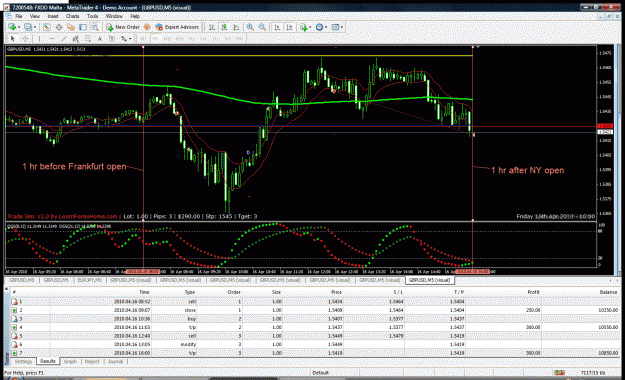Select the horizontal line drawing tool
Viewport: 625px width, 380px height.
pos(51,39)
